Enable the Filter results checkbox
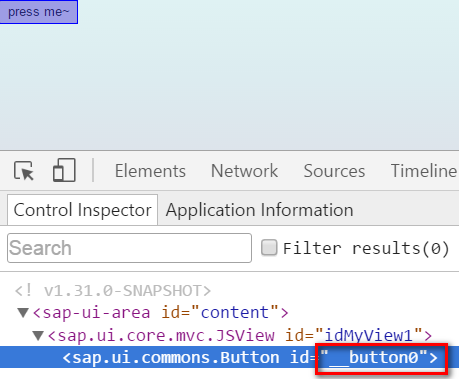The width and height of the screenshot is (459, 379). [269, 248]
